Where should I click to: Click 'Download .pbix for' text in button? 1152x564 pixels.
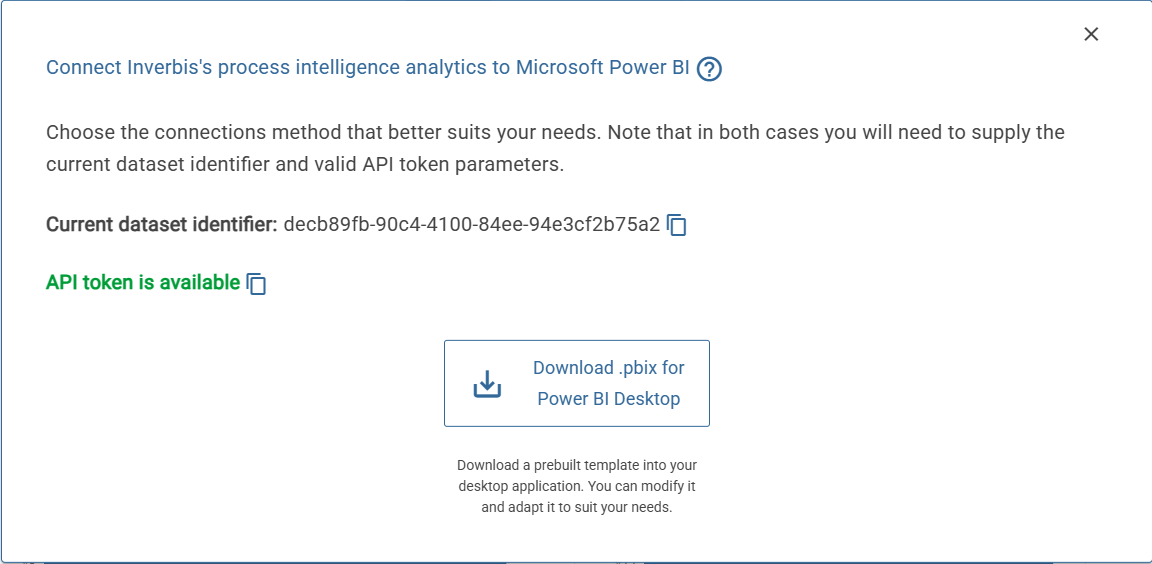(608, 368)
